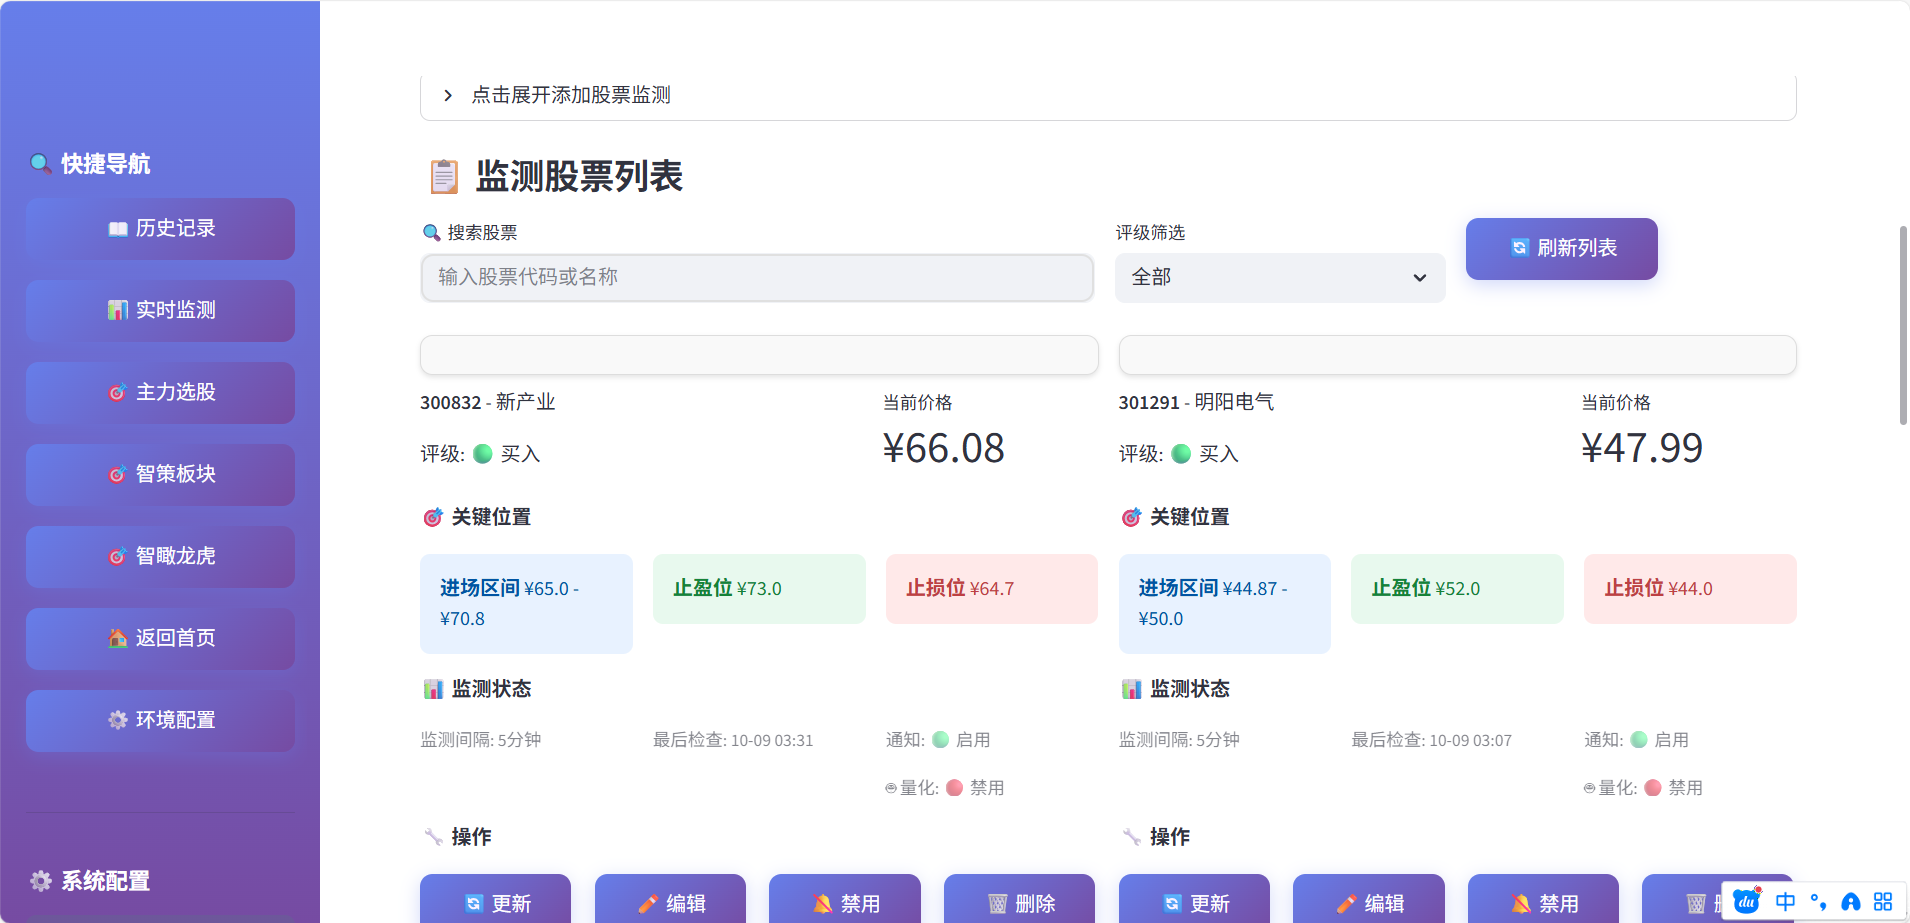Disable monitoring for 300832 with 禁用 button
Viewport: 1910px width, 923px height.
(x=844, y=902)
